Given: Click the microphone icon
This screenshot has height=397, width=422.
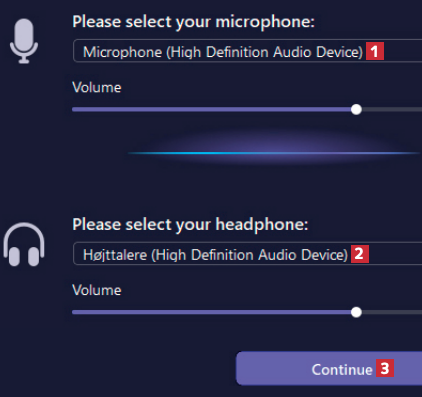Looking at the screenshot, I should (24, 41).
